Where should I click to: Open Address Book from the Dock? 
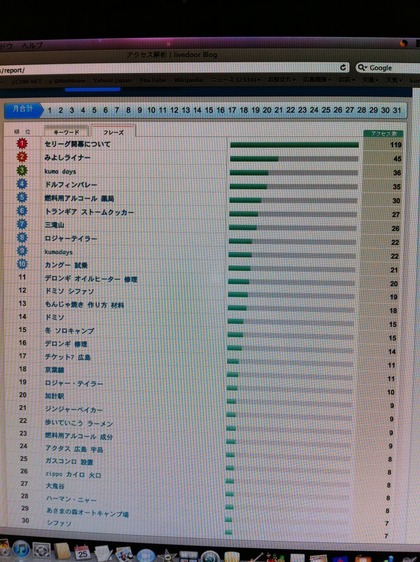[62, 552]
